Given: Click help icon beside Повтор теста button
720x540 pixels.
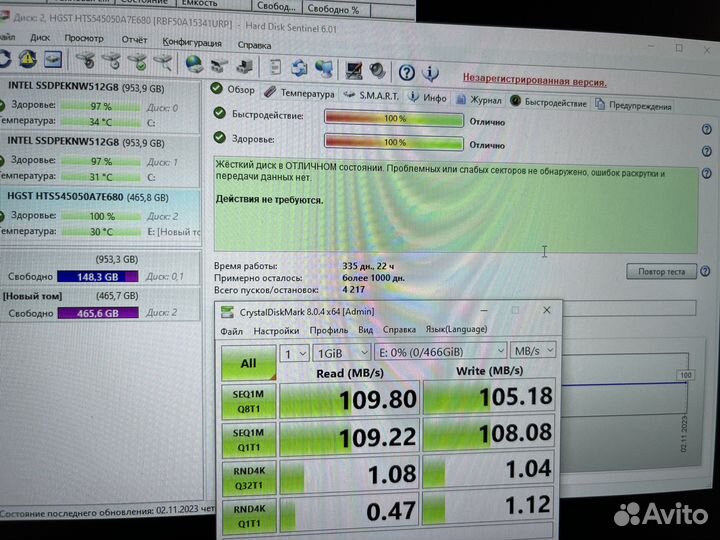Looking at the screenshot, I should click(x=705, y=271).
